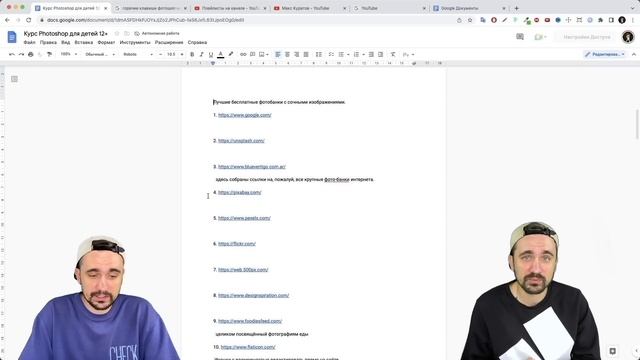Open the Инструменты menu
Viewport: 640px width, 360px height.
tap(135, 42)
